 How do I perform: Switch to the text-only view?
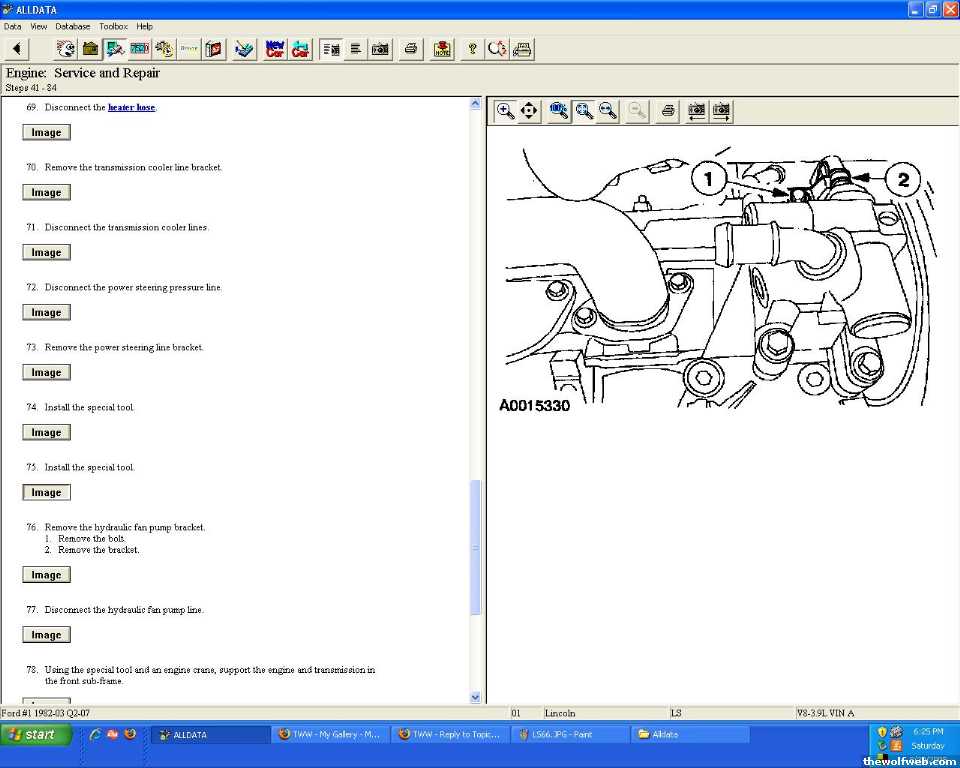[x=355, y=49]
